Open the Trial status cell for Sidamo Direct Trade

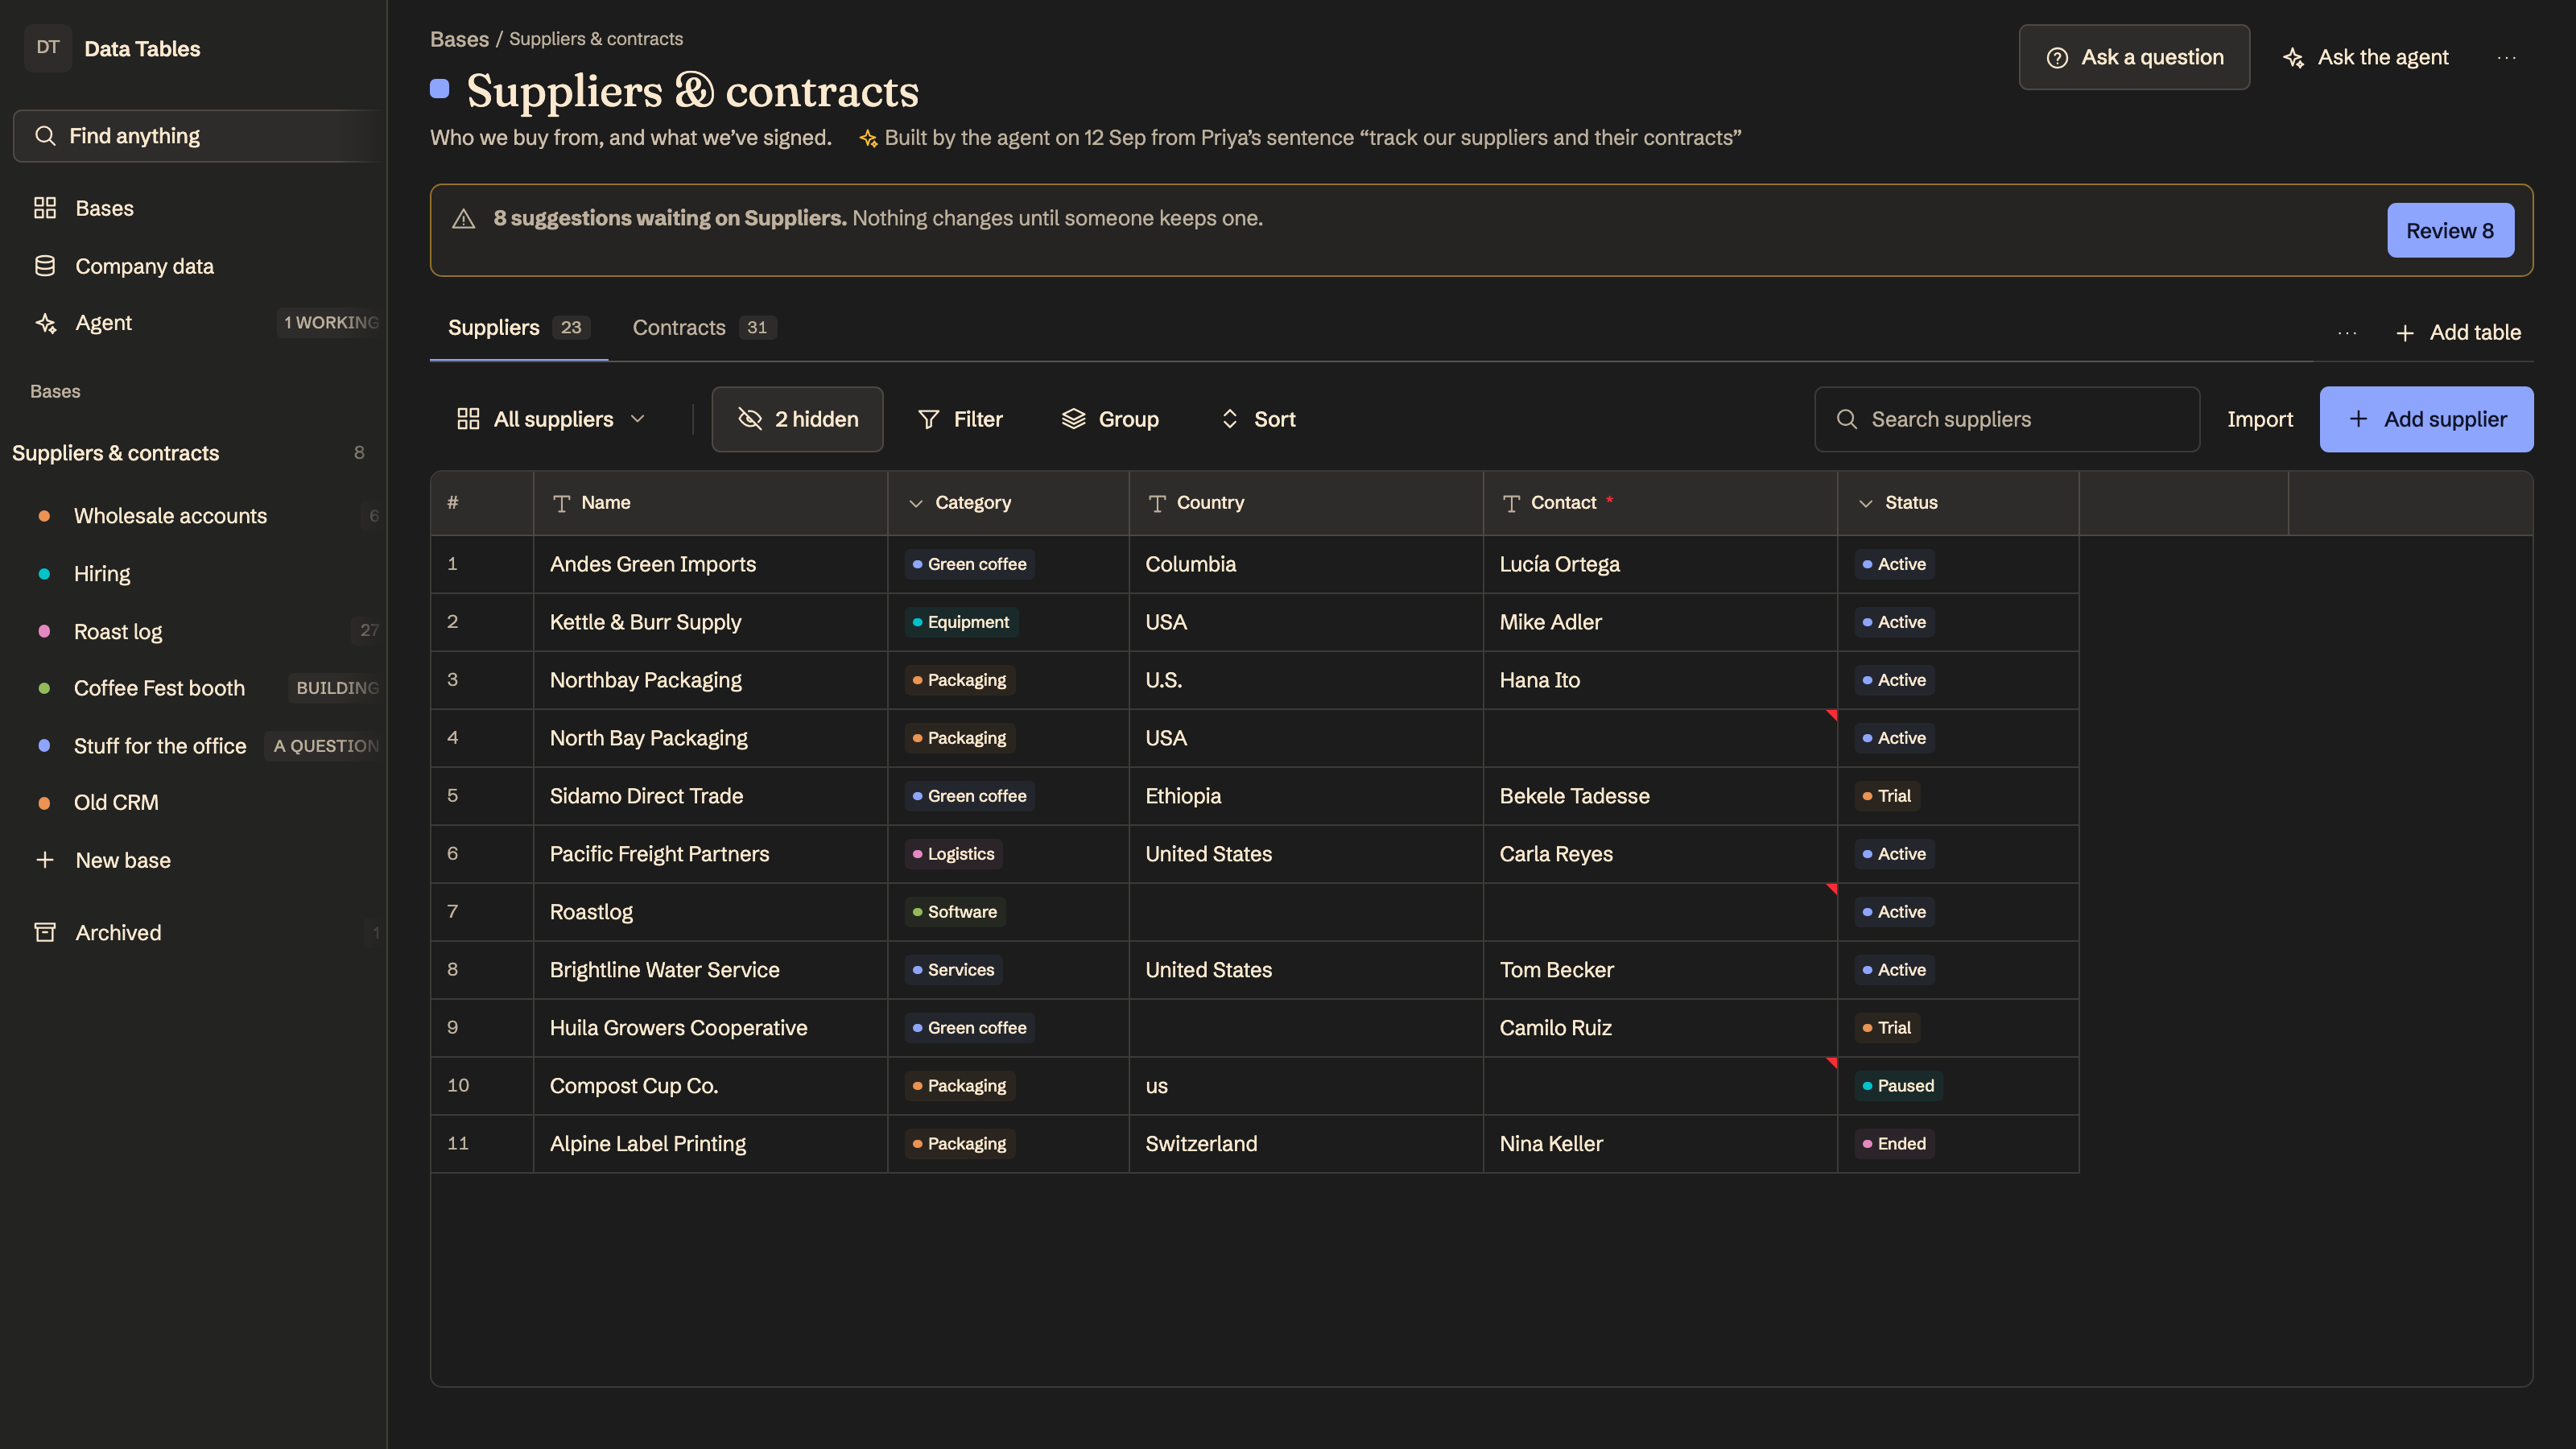[x=1958, y=796]
